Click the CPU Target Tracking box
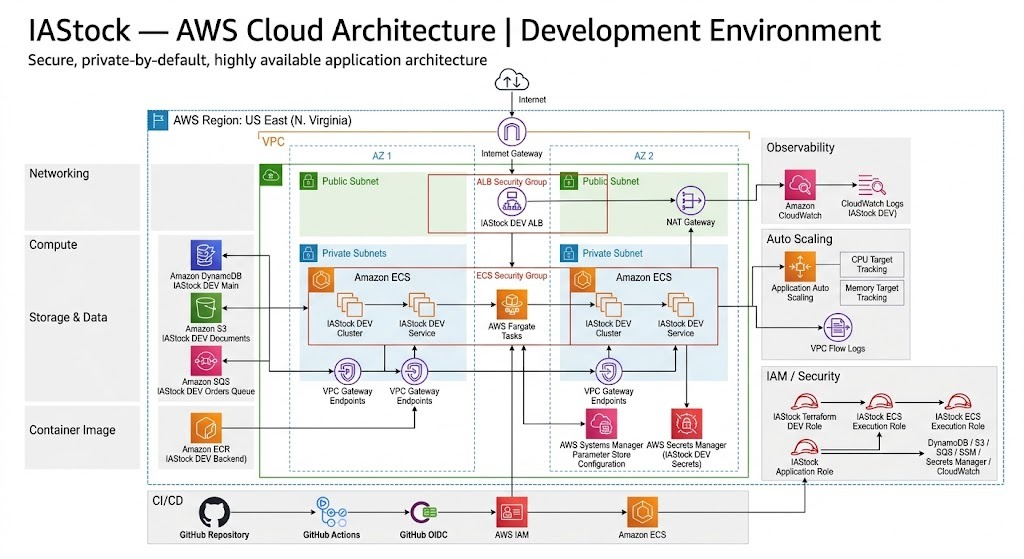This screenshot has width=1024, height=559. [x=872, y=264]
